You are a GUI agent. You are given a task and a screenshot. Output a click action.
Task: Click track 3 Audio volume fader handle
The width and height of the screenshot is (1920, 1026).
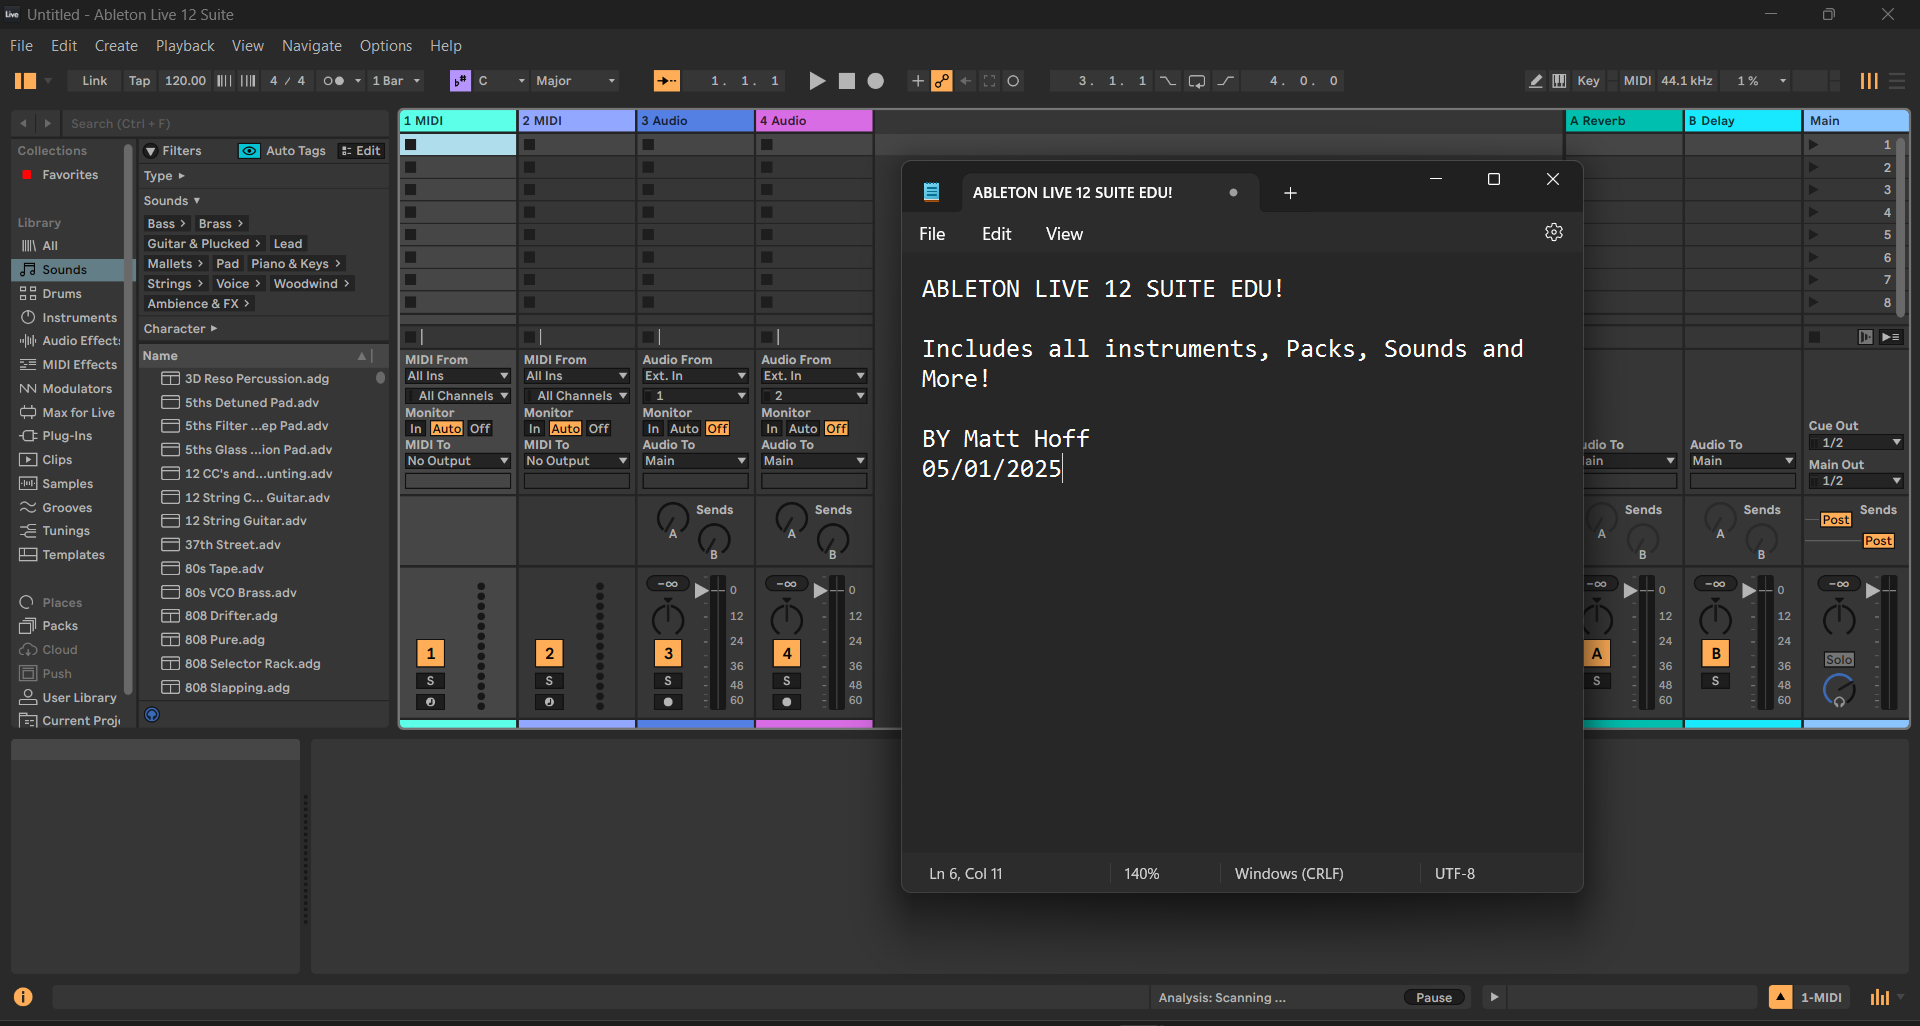coord(702,590)
